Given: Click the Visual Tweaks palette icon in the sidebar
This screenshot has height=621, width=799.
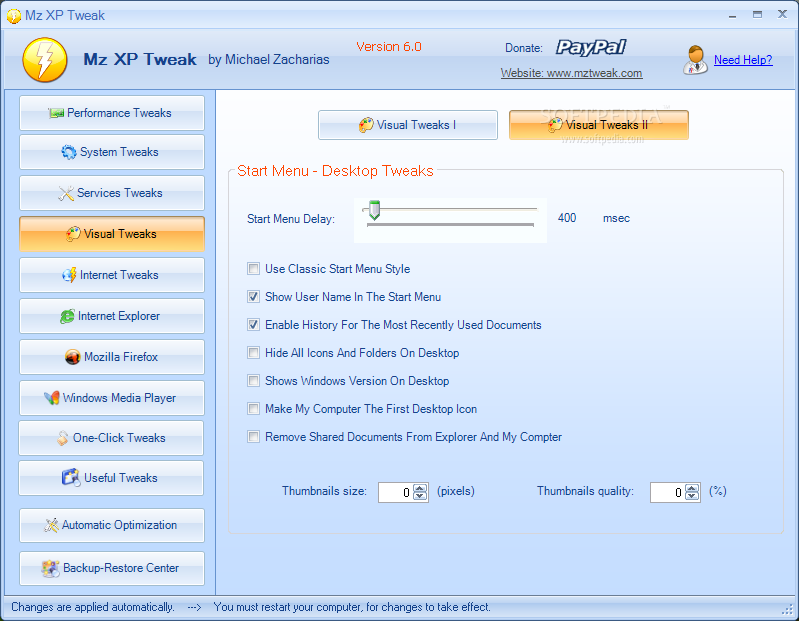Looking at the screenshot, I should coord(73,234).
